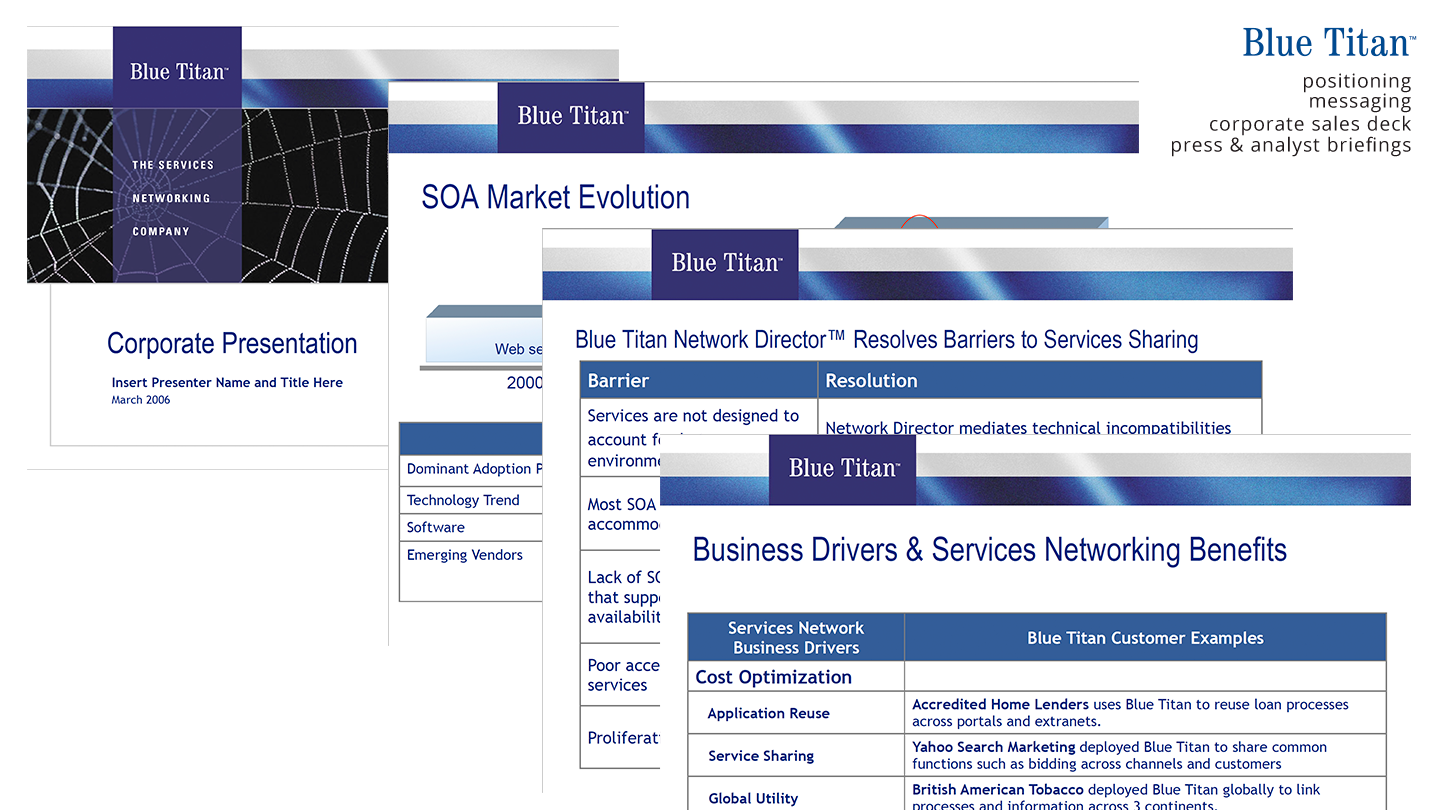
Task: Click the 'March 2006' date
Action: [141, 400]
